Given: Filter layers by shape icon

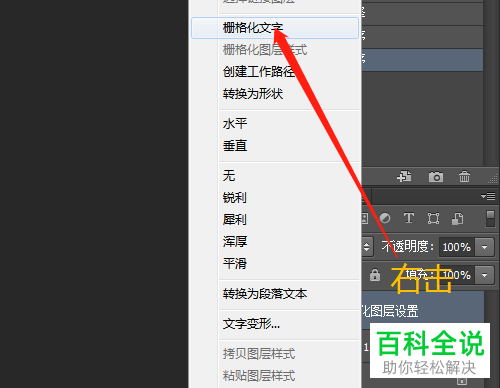Looking at the screenshot, I should pyautogui.click(x=433, y=218).
